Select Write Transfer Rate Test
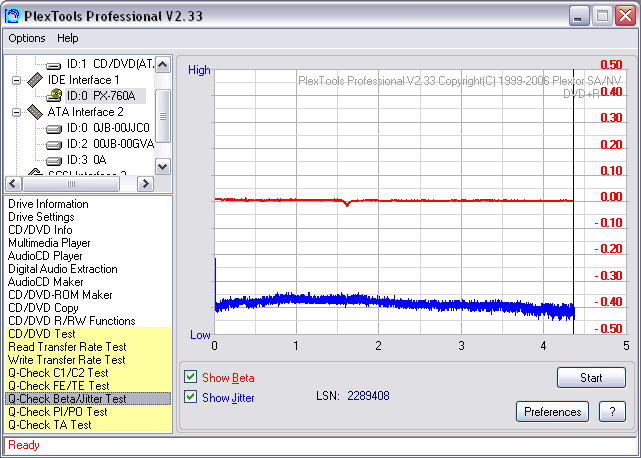 click(88, 360)
